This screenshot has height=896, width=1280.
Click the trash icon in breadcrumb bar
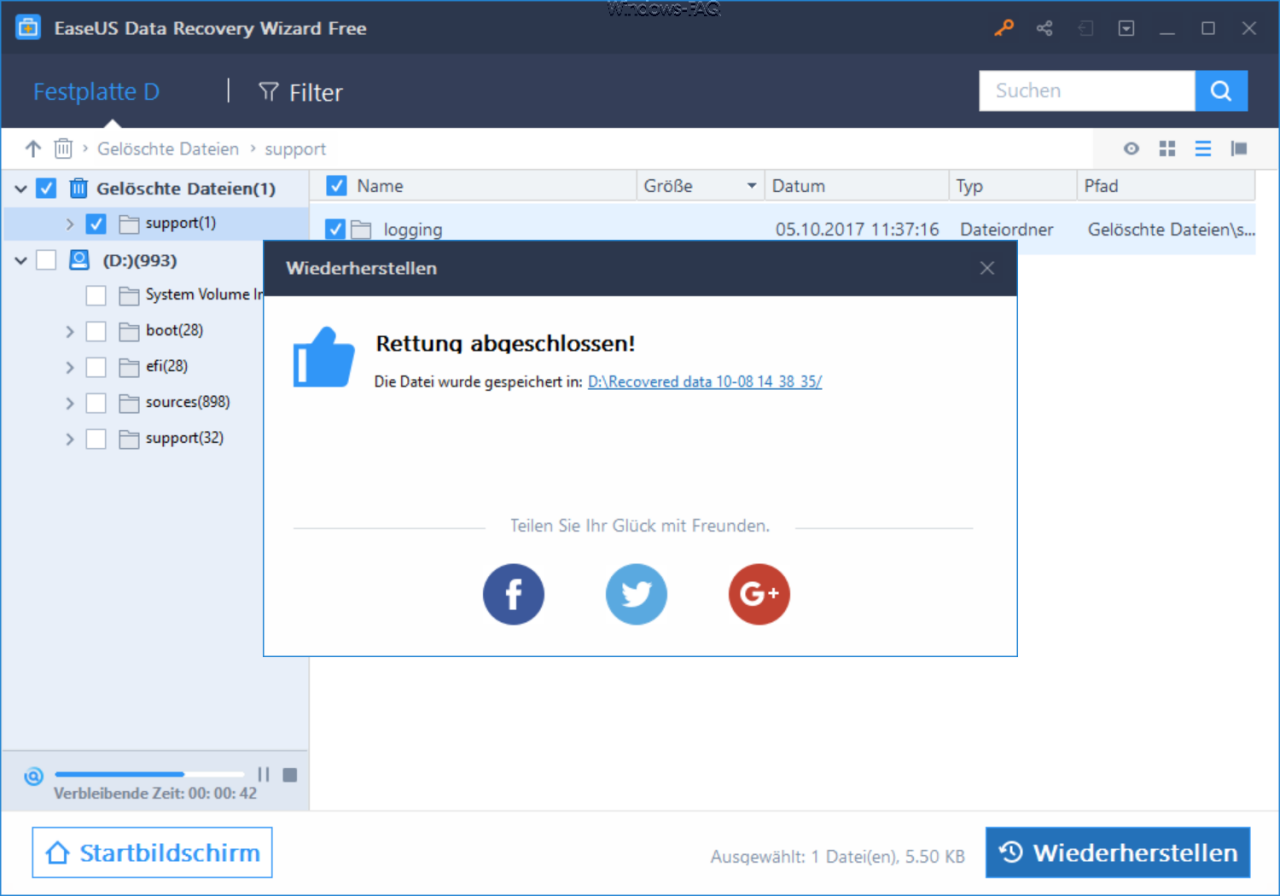tap(63, 149)
